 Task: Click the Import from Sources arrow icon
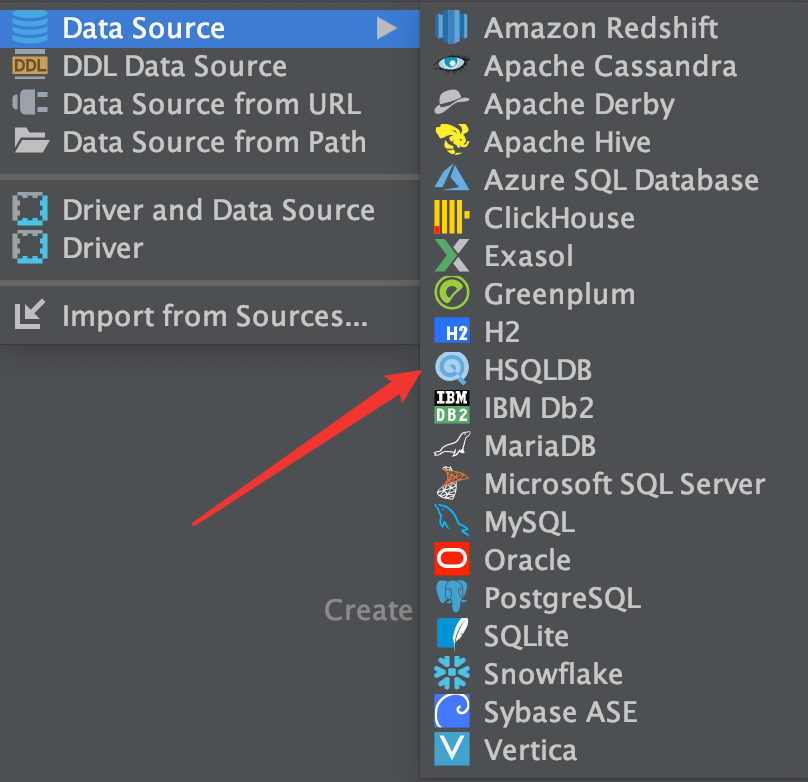tap(29, 314)
